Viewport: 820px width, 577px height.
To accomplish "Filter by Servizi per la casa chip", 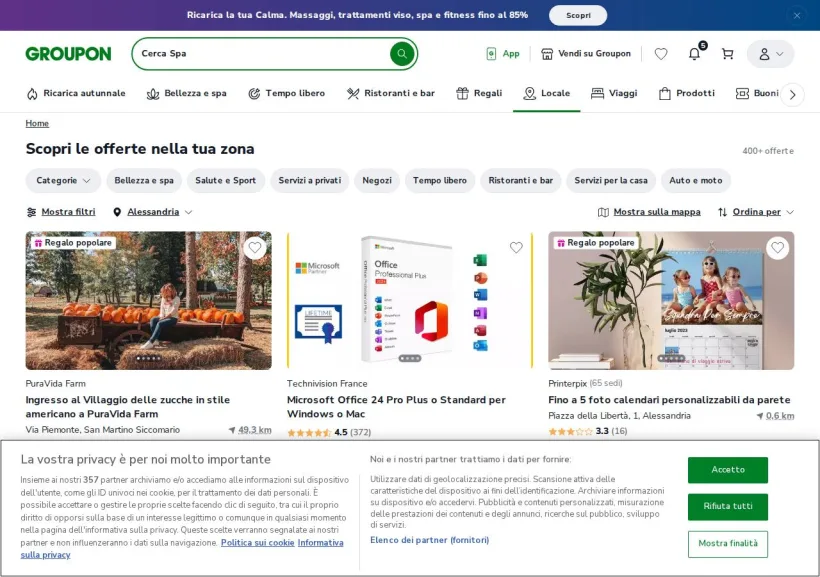I will (611, 180).
